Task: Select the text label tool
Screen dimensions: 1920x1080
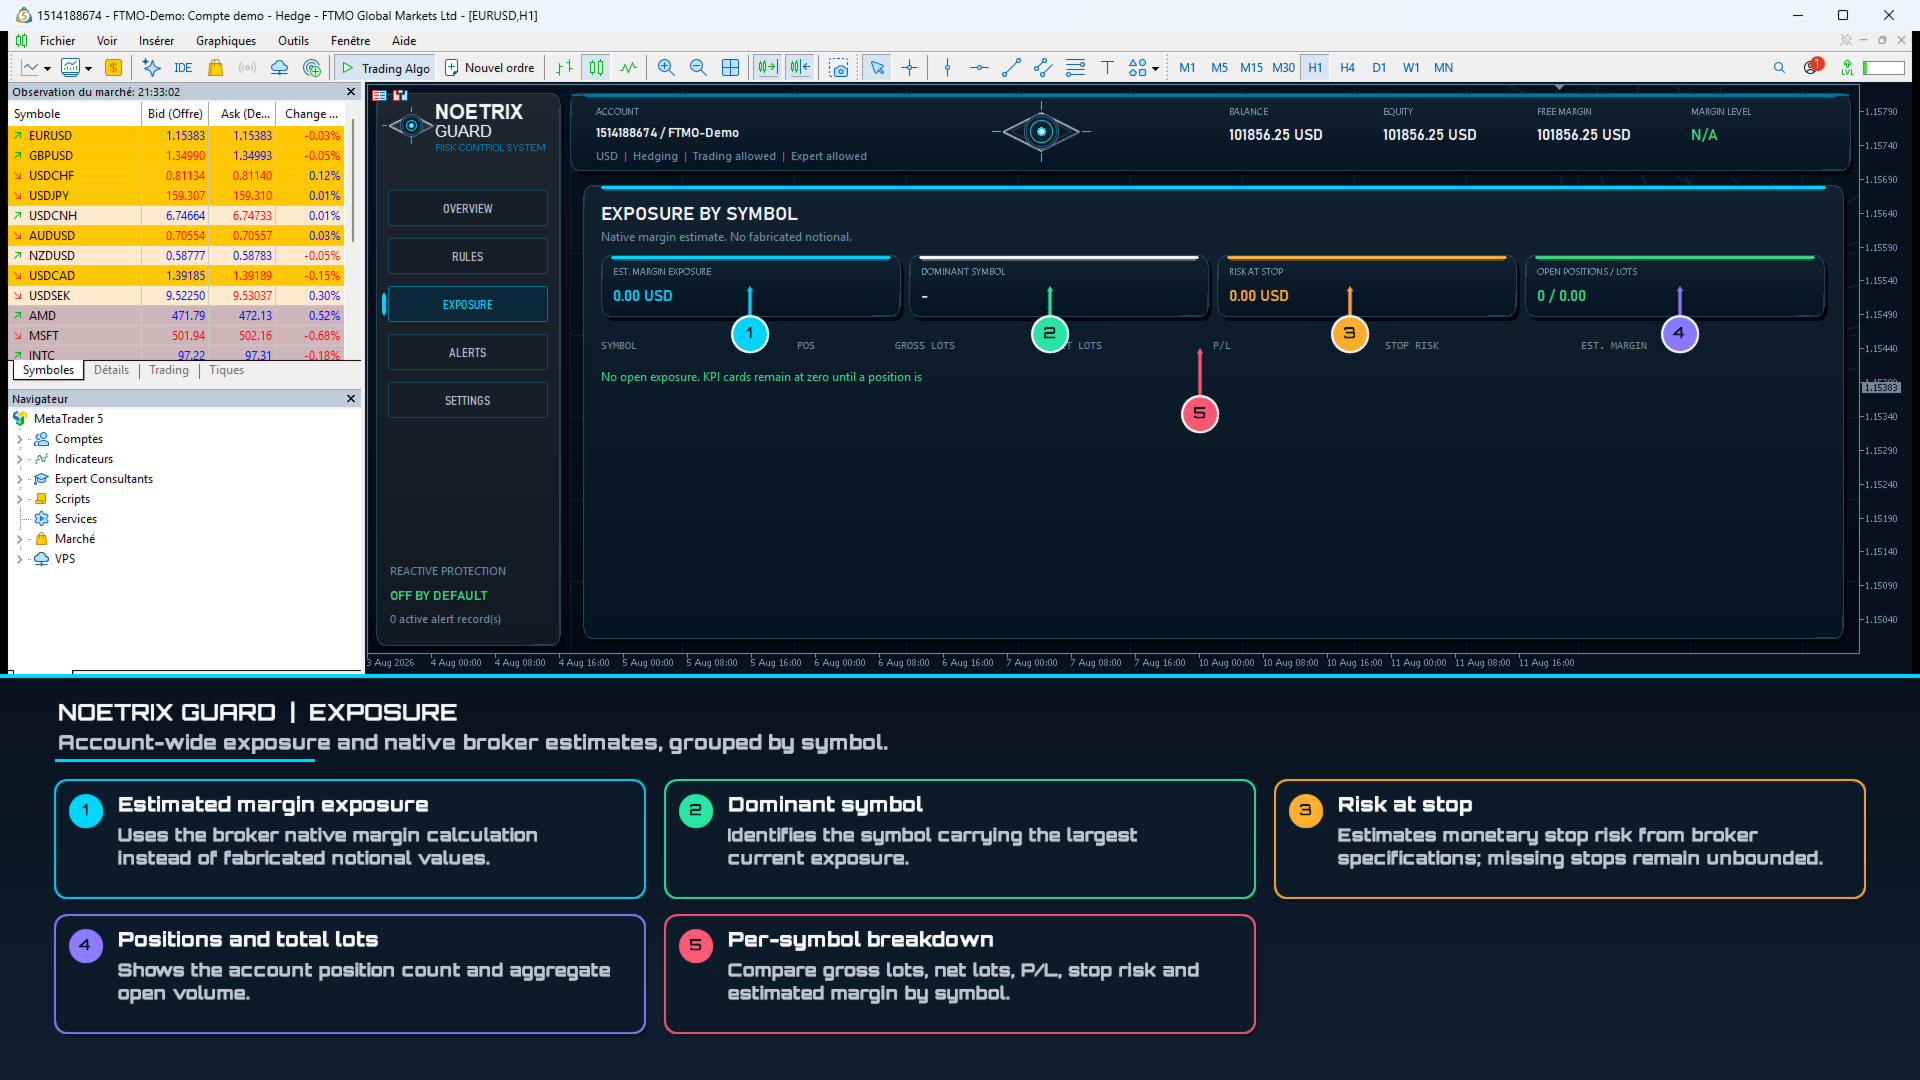Action: point(1107,68)
